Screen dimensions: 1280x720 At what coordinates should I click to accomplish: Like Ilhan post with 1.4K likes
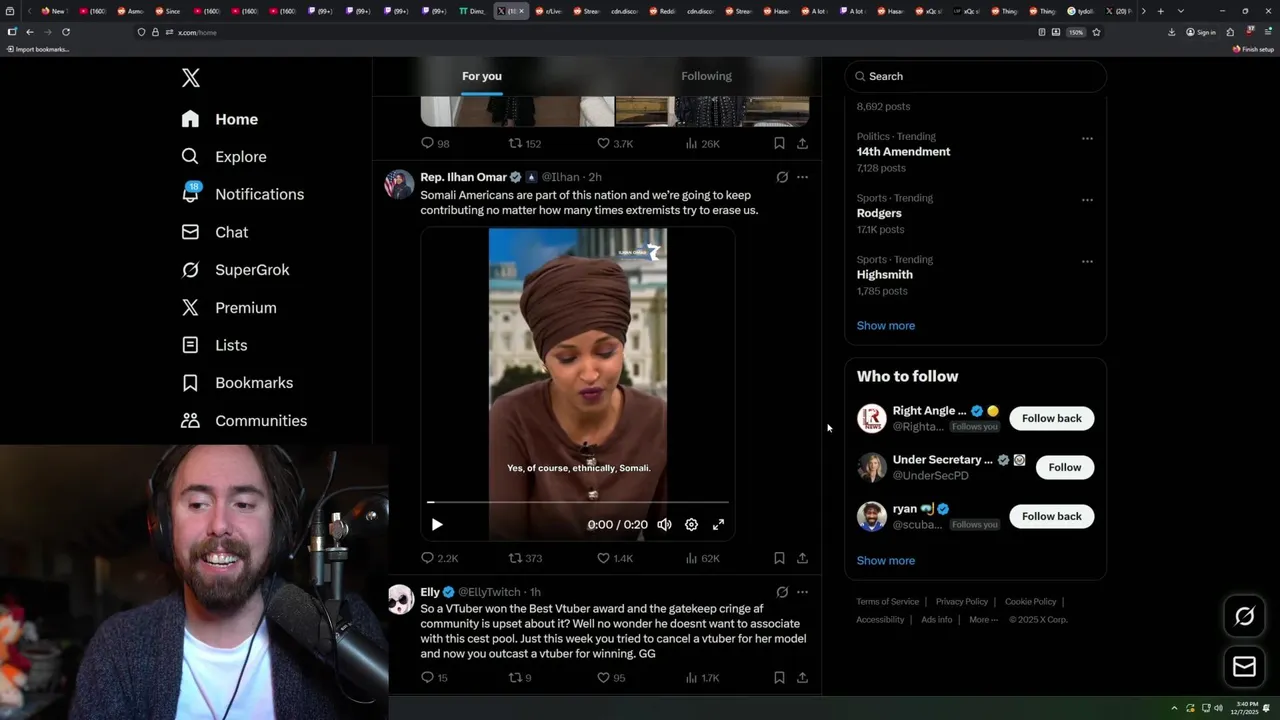click(615, 558)
